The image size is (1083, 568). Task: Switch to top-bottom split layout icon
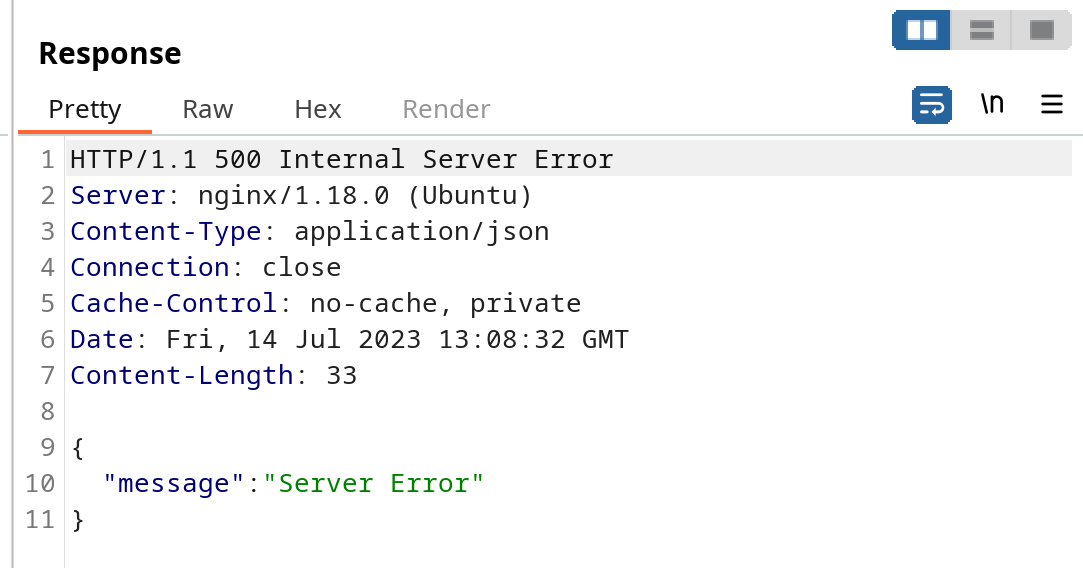point(981,30)
